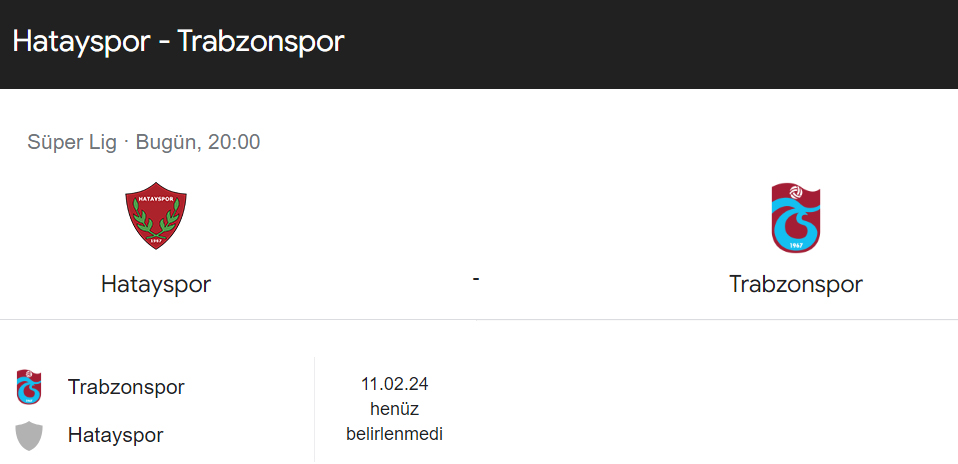The width and height of the screenshot is (958, 464).
Task: Click Trabzonspor in the dark header title
Action: 261,42
